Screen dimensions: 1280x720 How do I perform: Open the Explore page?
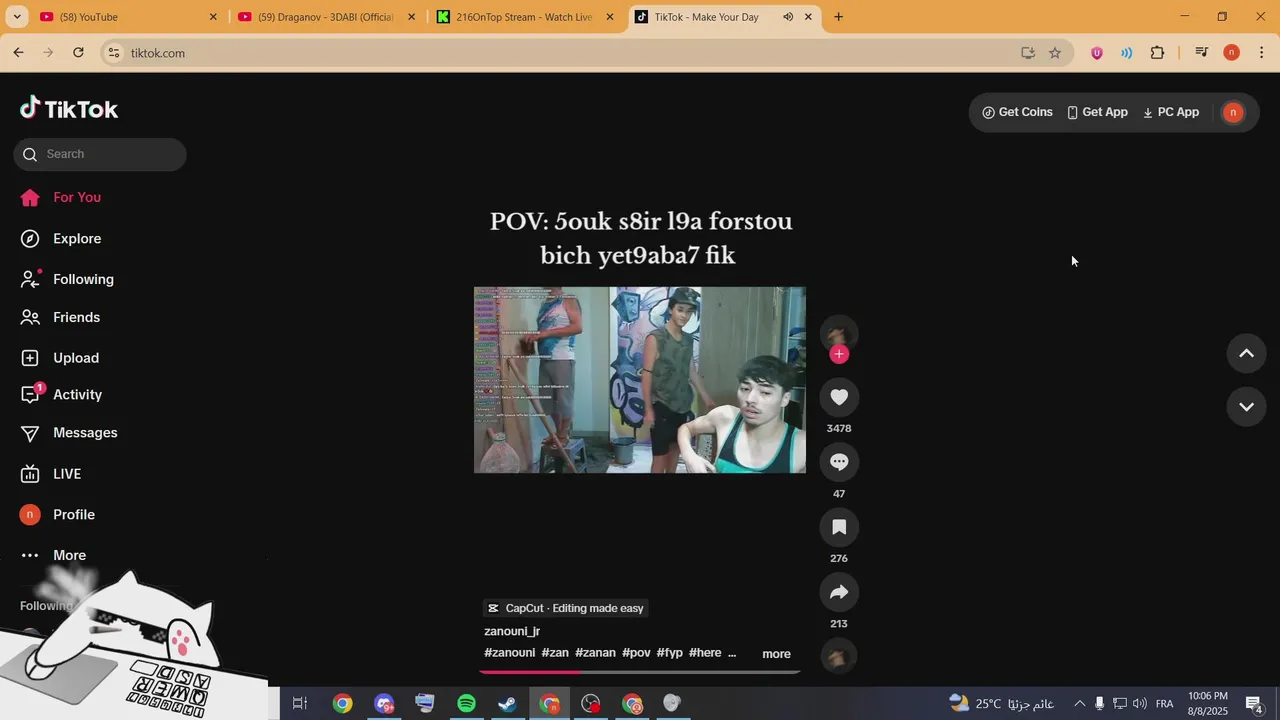pyautogui.click(x=62, y=238)
